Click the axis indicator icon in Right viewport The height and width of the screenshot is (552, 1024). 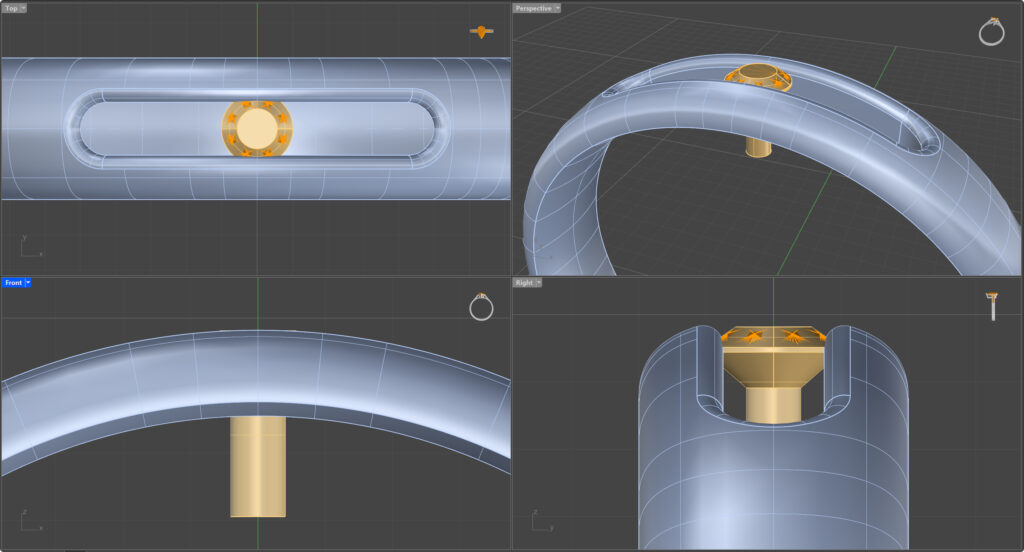click(541, 520)
